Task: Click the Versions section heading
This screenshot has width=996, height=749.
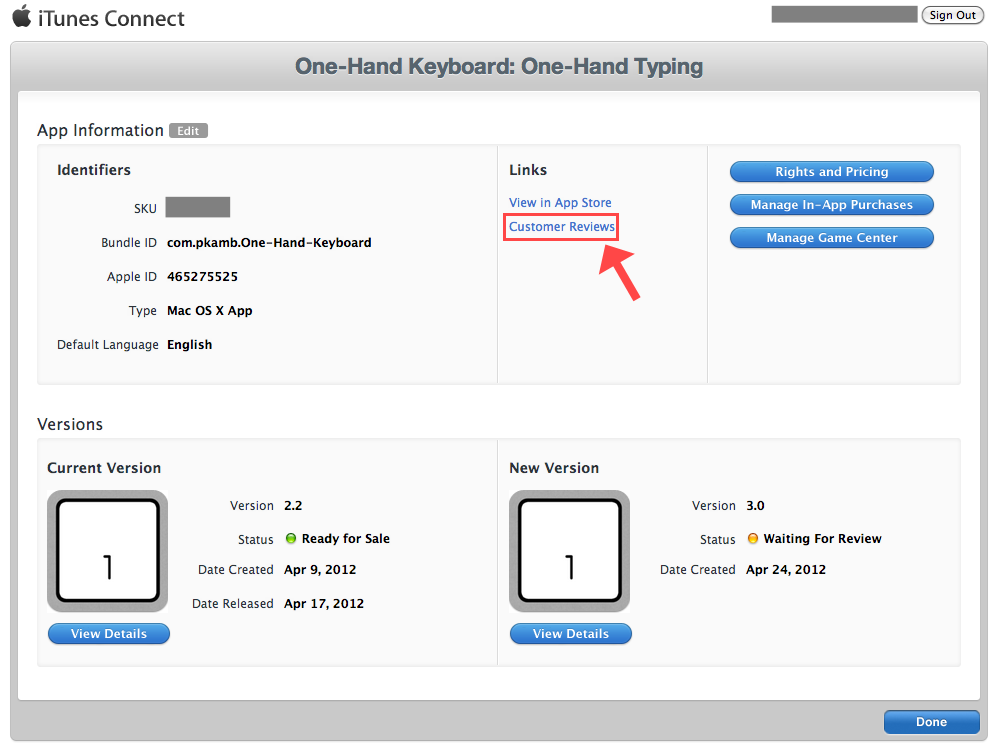Action: (x=70, y=424)
